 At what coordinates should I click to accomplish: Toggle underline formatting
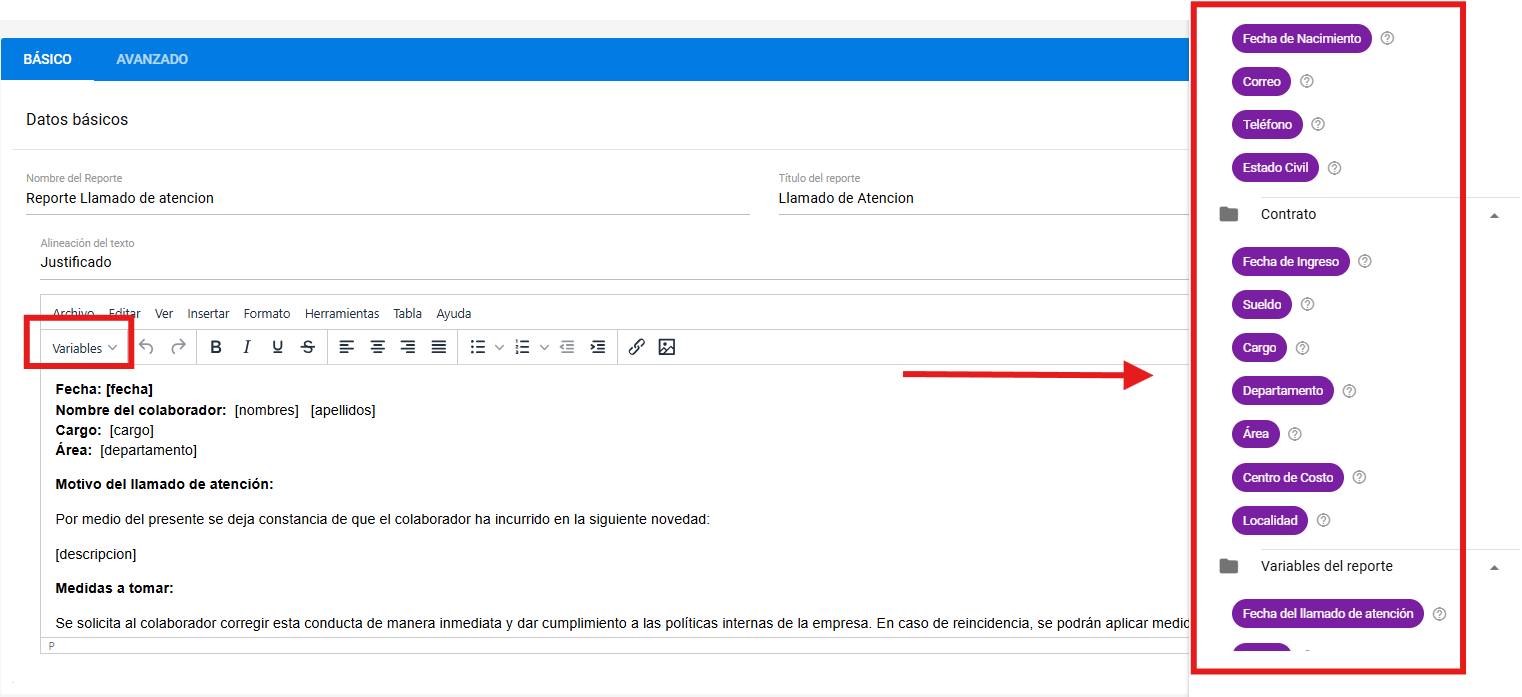coord(278,347)
